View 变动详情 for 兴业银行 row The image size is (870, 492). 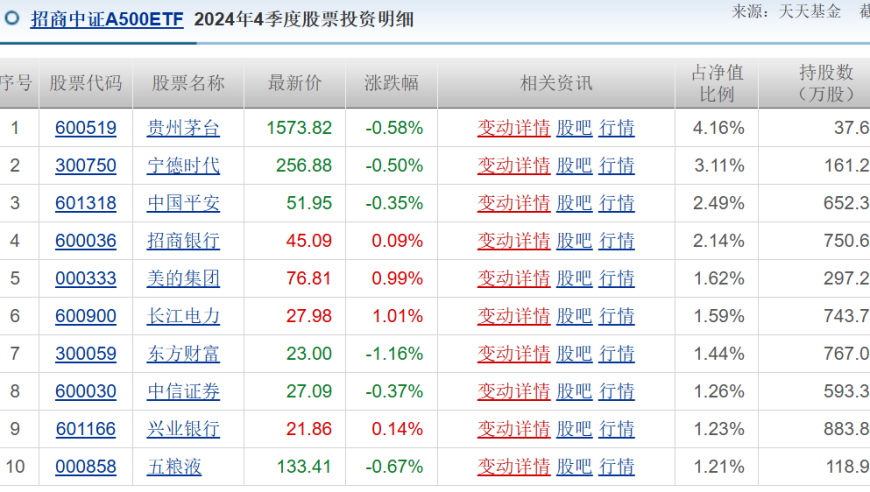tap(514, 429)
